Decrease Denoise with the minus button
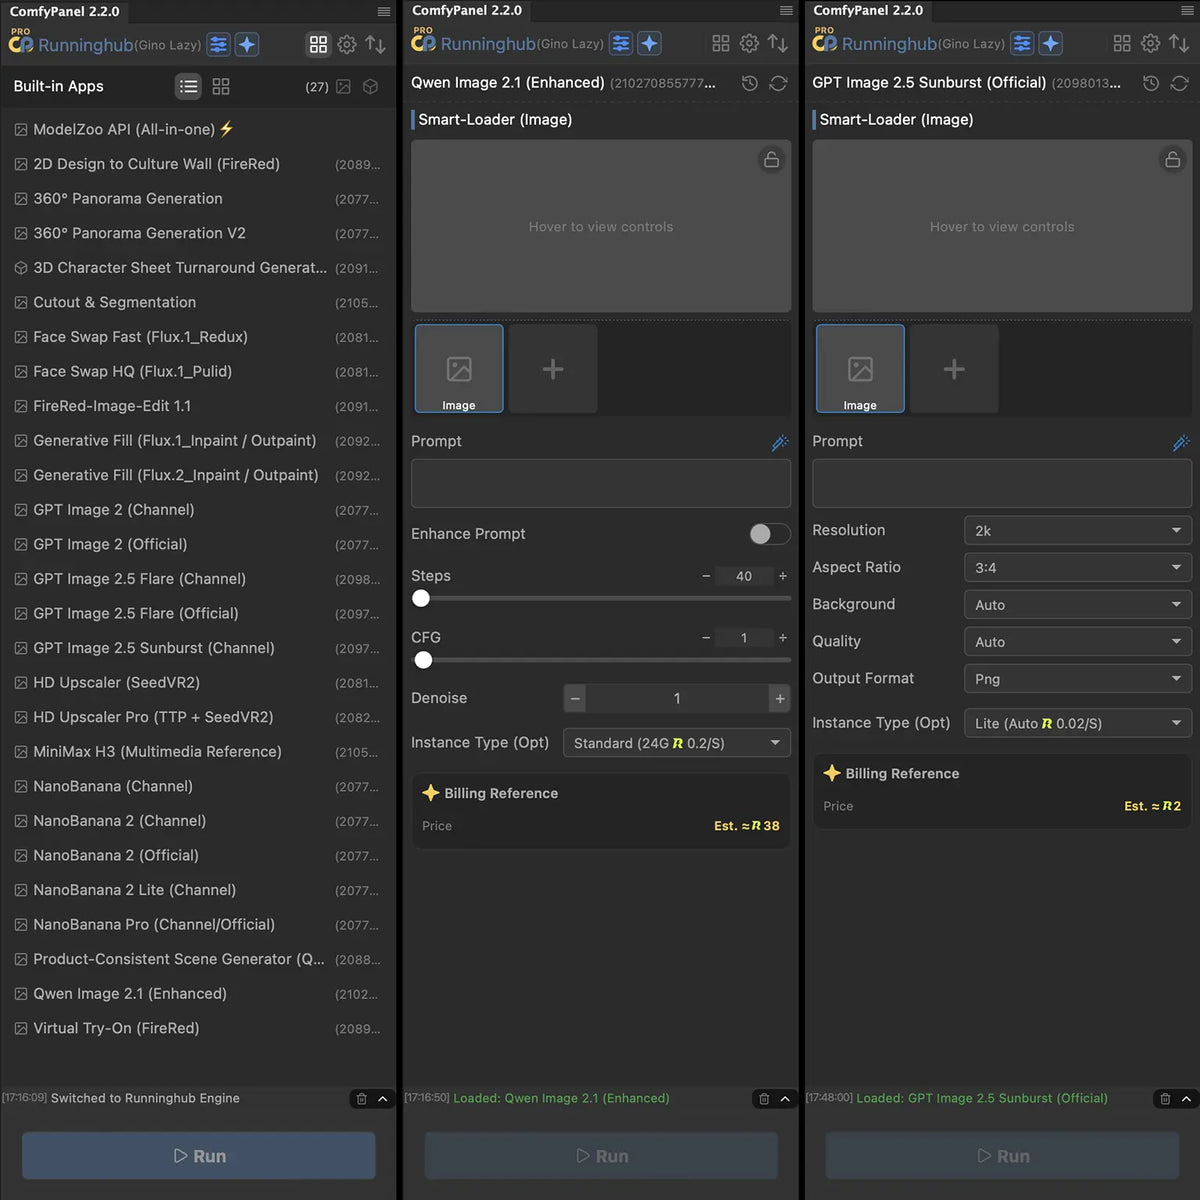The image size is (1200, 1200). pos(575,699)
